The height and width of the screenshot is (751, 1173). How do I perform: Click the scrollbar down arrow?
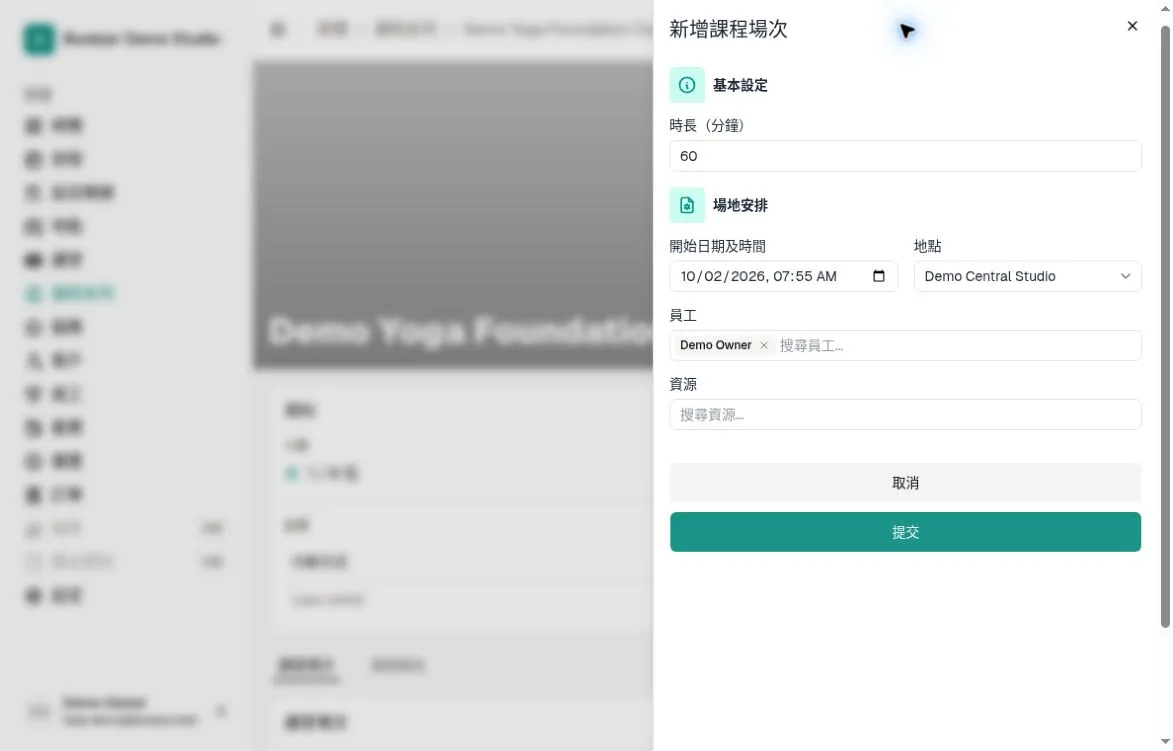(1165, 741)
